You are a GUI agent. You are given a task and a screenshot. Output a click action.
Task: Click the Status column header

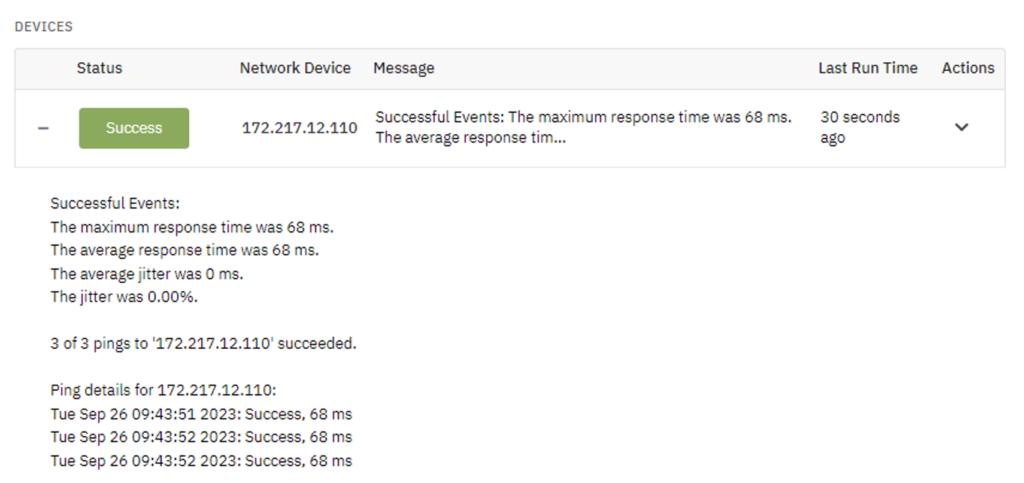coord(99,68)
